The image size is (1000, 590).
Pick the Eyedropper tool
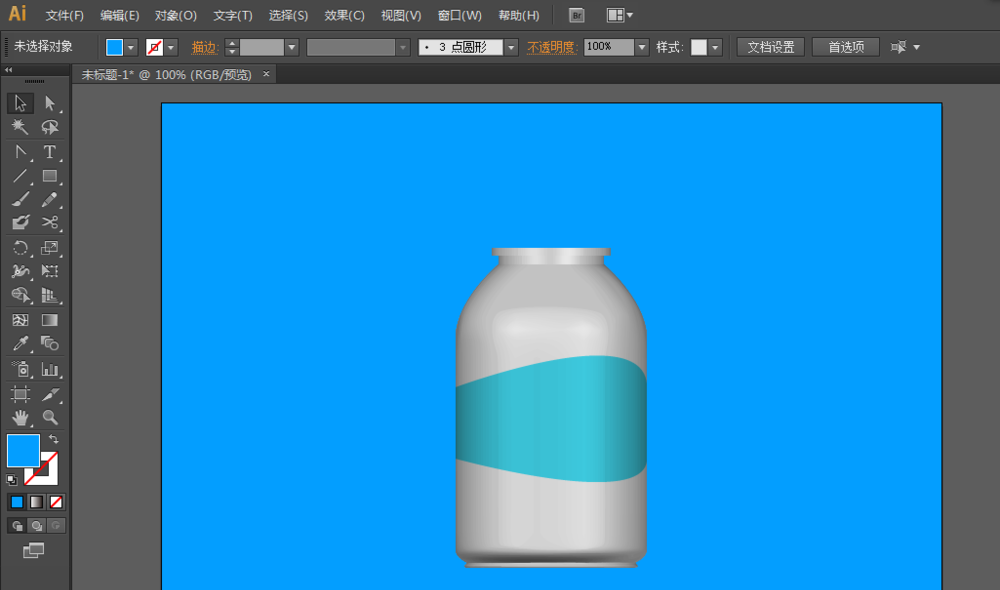point(20,344)
